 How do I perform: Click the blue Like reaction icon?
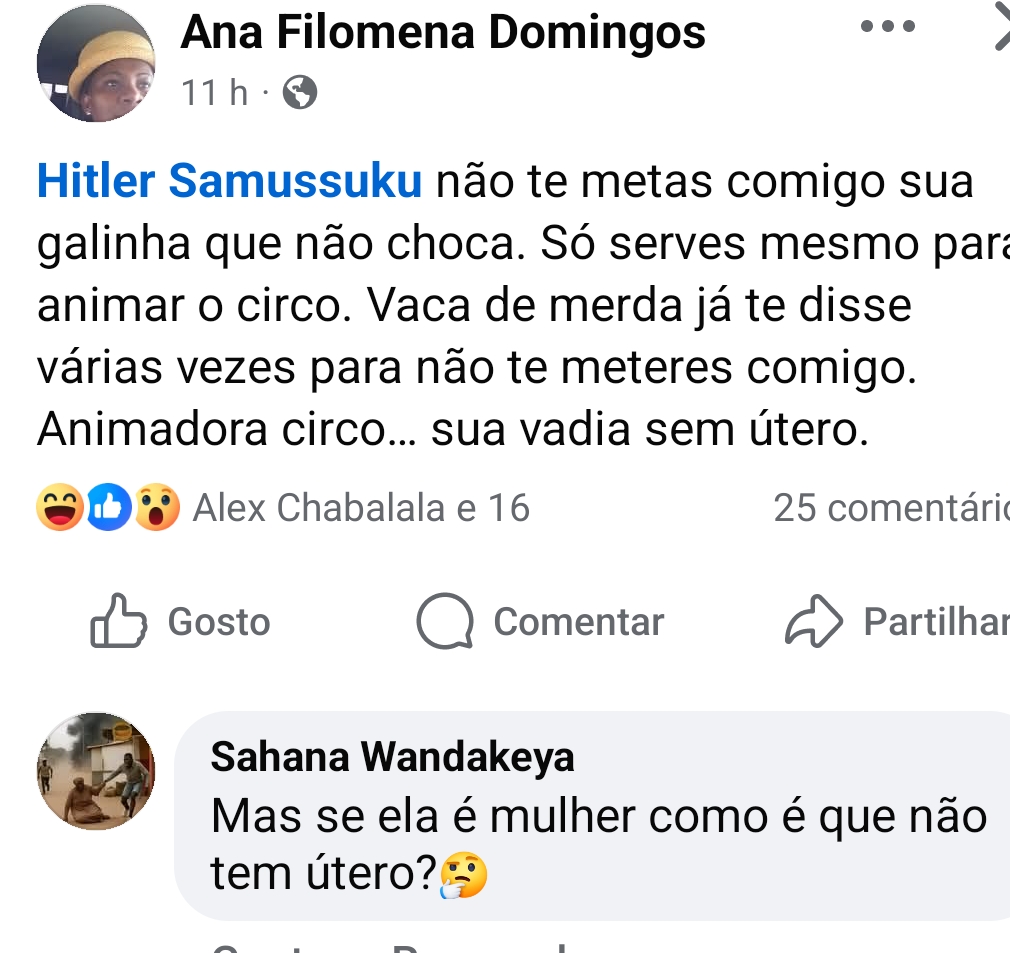[107, 508]
